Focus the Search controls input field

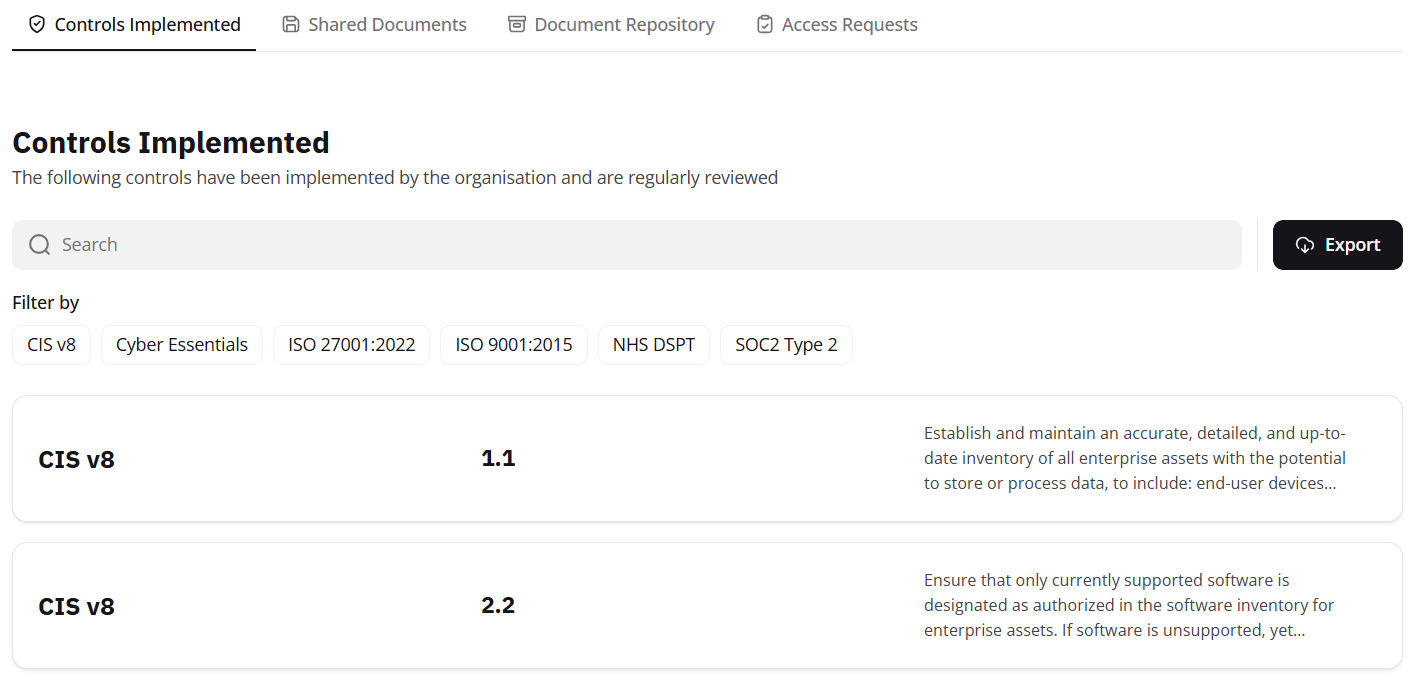(x=640, y=245)
